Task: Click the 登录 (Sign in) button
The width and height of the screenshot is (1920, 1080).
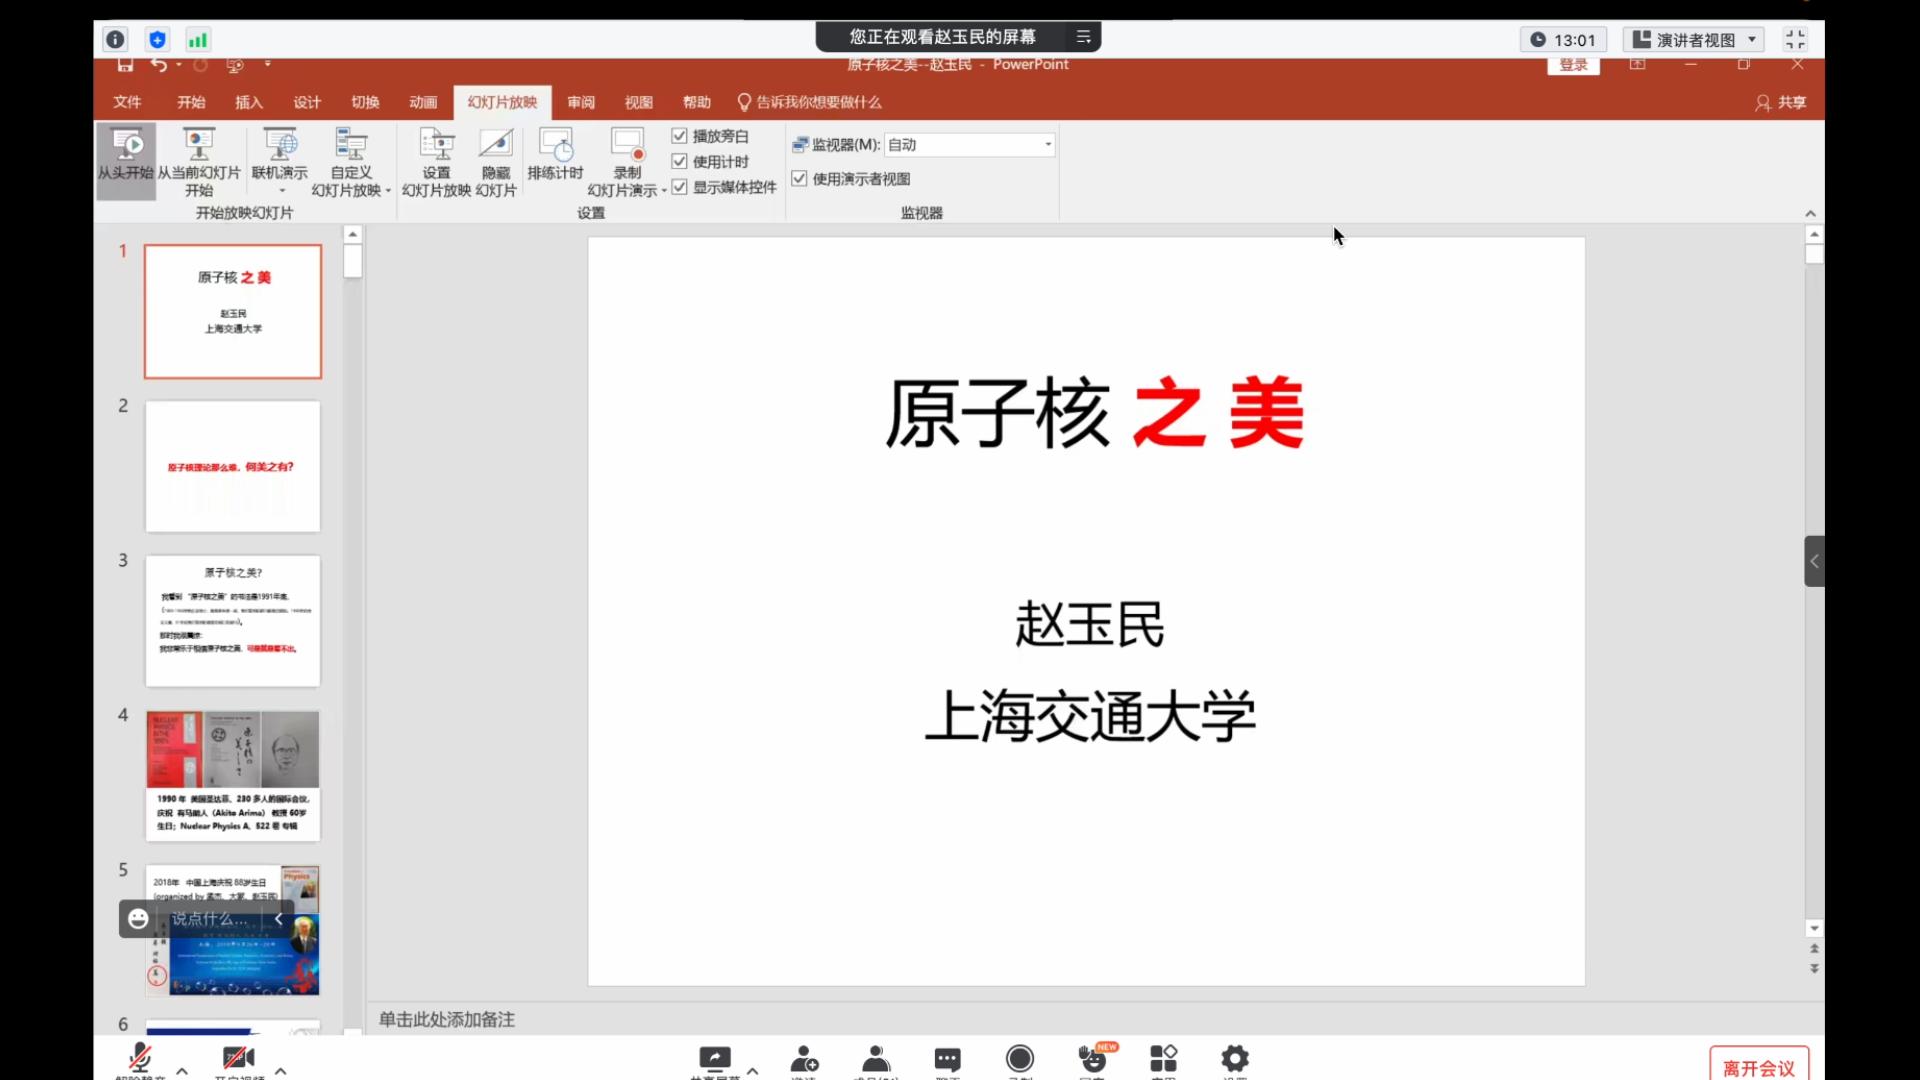Action: pyautogui.click(x=1573, y=65)
